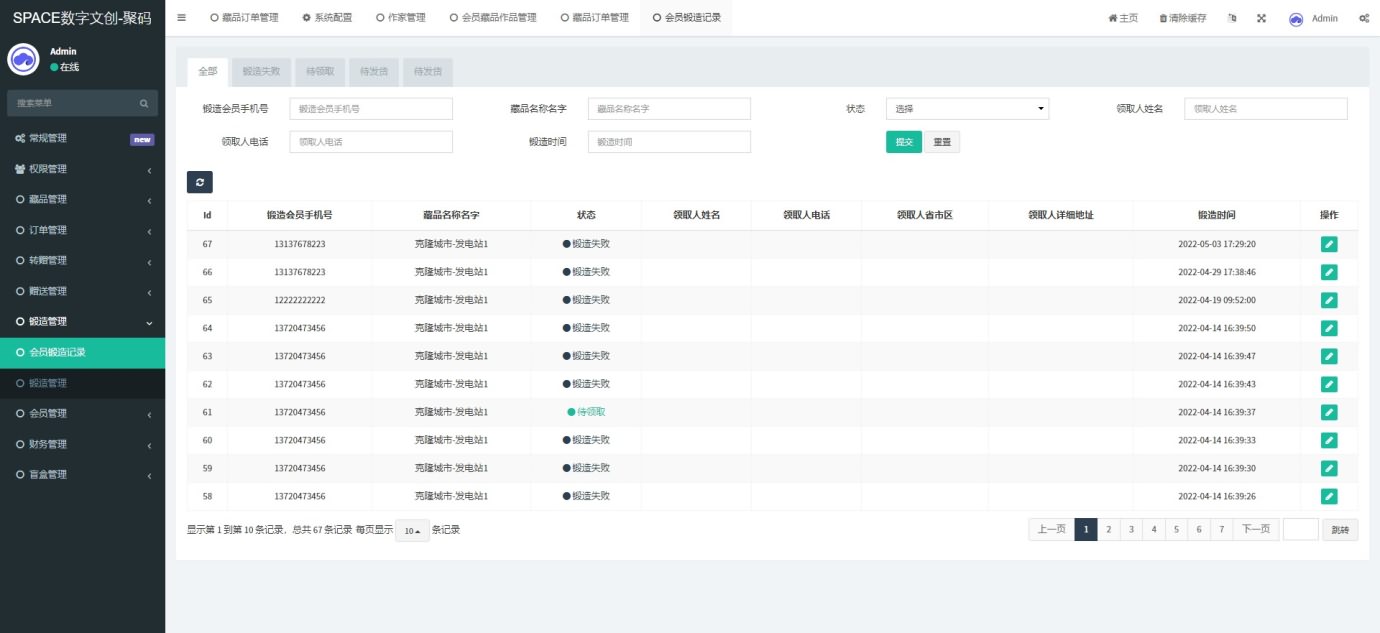Screen dimensions: 1380x633
Task: Switch to the 会员藏品作品管理 top tab
Action: point(492,18)
